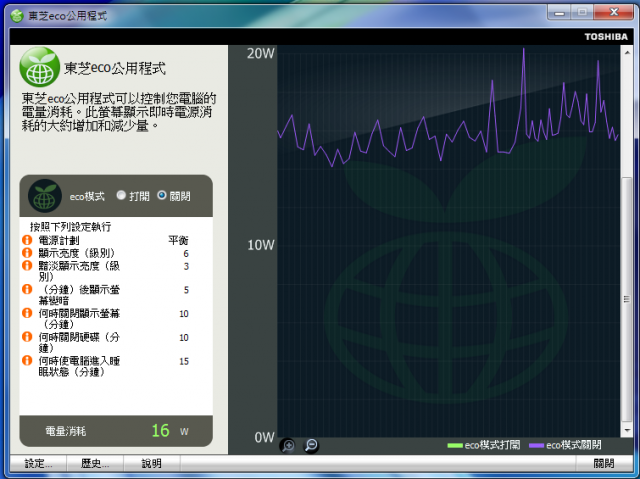Open the 設定... settings button
The height and width of the screenshot is (479, 640).
[x=38, y=463]
